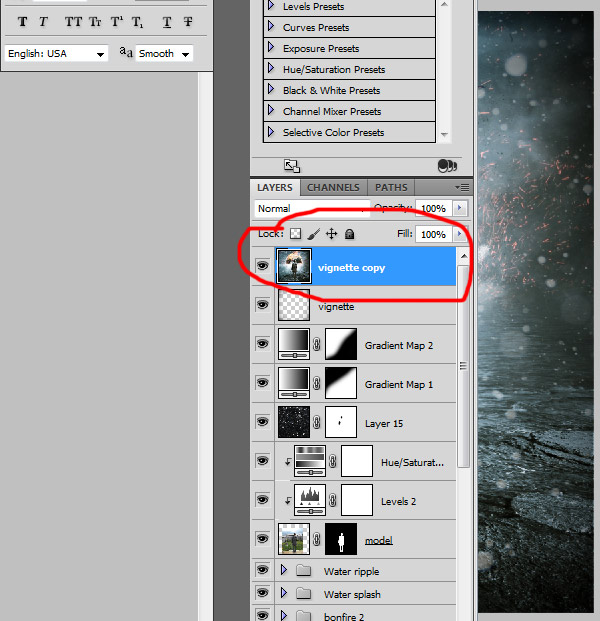600x621 pixels.
Task: Lock position move icon
Action: [x=331, y=234]
